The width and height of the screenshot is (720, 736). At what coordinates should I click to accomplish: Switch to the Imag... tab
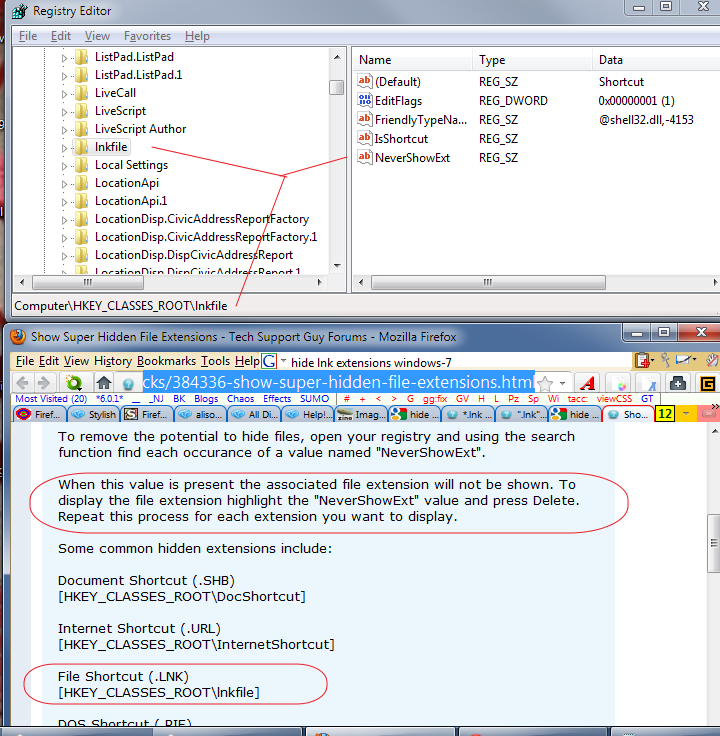click(x=361, y=414)
